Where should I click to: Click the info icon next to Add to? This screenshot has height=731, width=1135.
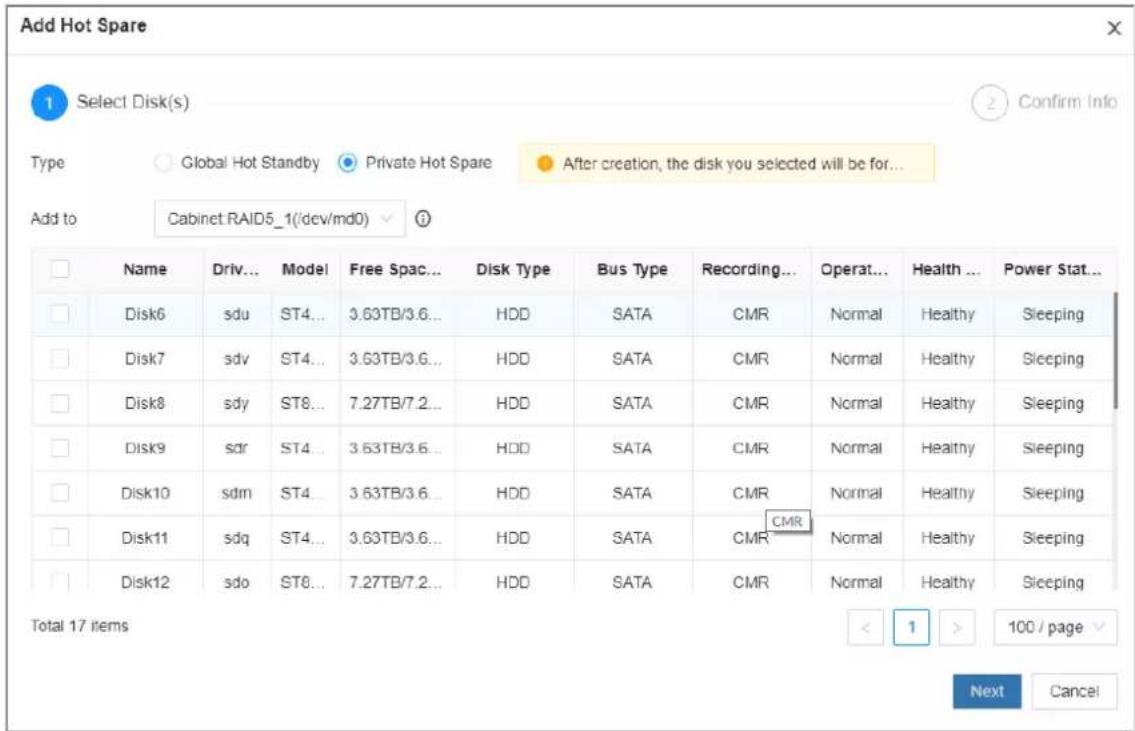pos(423,219)
